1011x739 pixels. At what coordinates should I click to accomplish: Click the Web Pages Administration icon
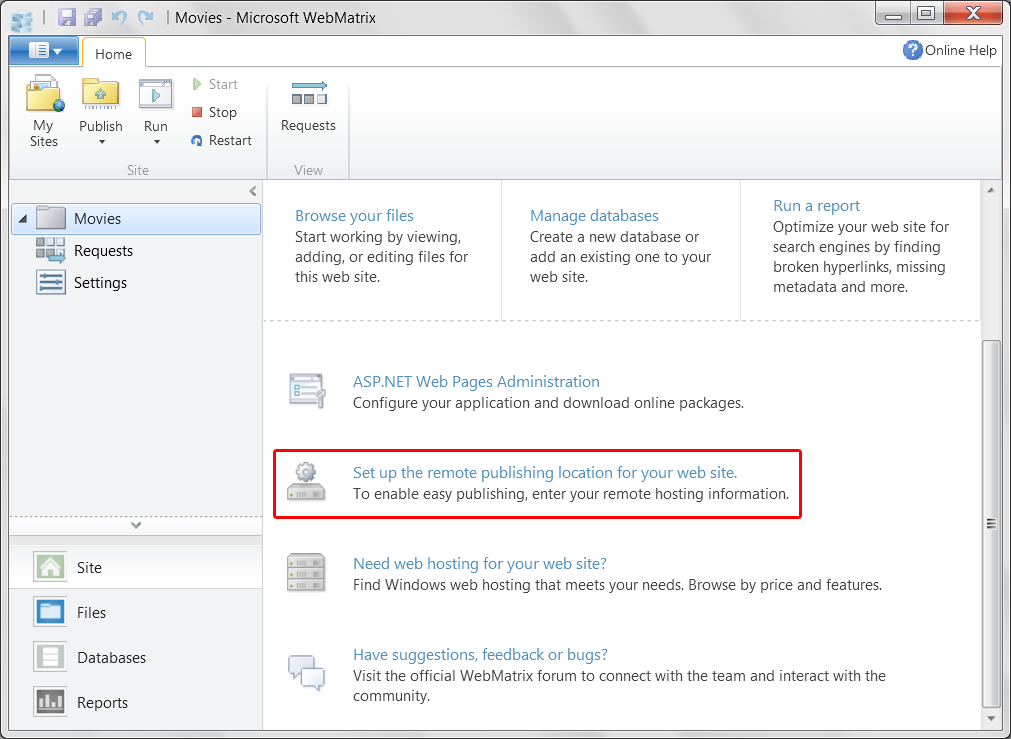pos(307,390)
